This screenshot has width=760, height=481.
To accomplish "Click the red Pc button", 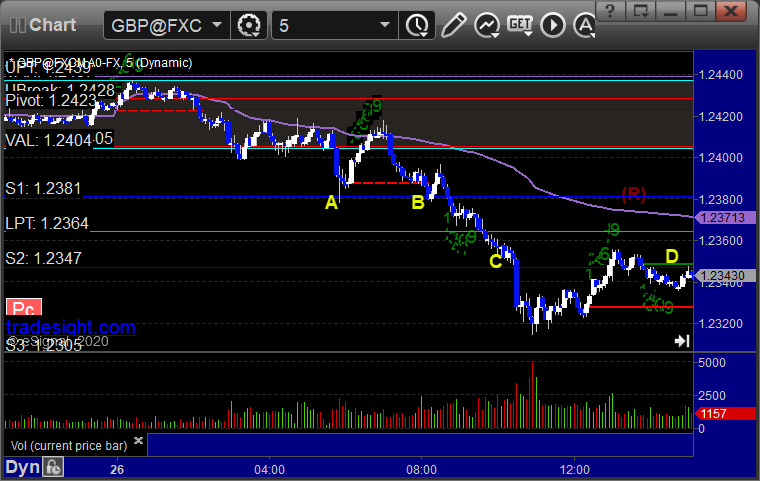I will pos(24,307).
